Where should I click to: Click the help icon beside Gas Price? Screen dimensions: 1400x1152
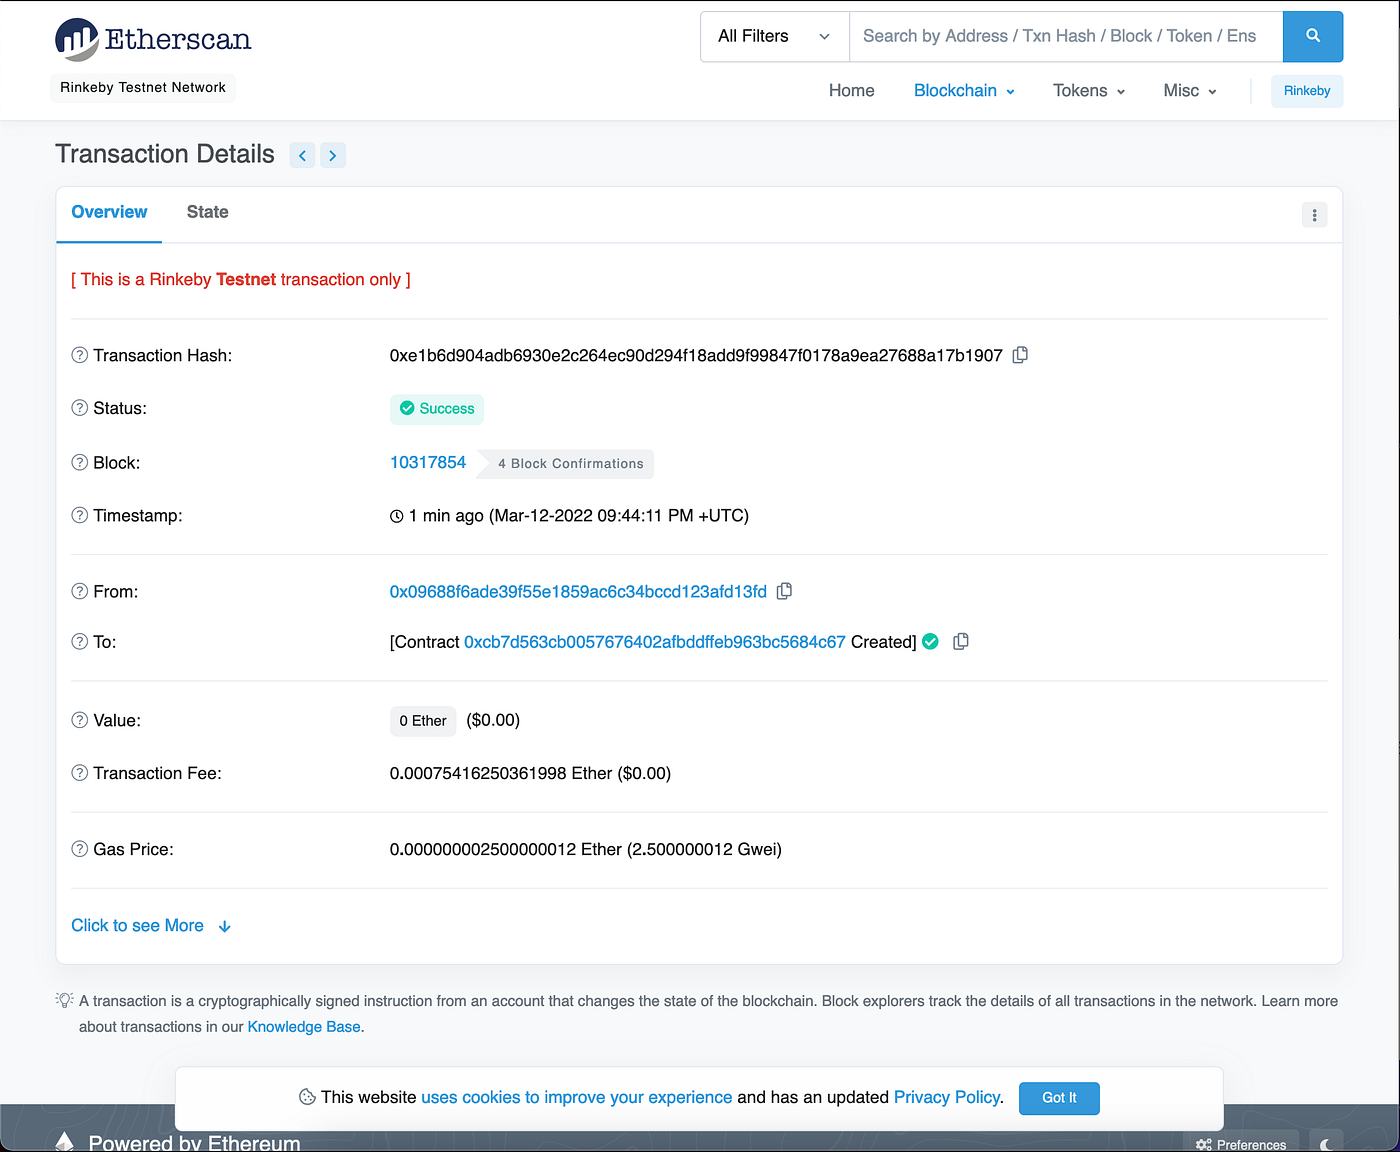79,848
